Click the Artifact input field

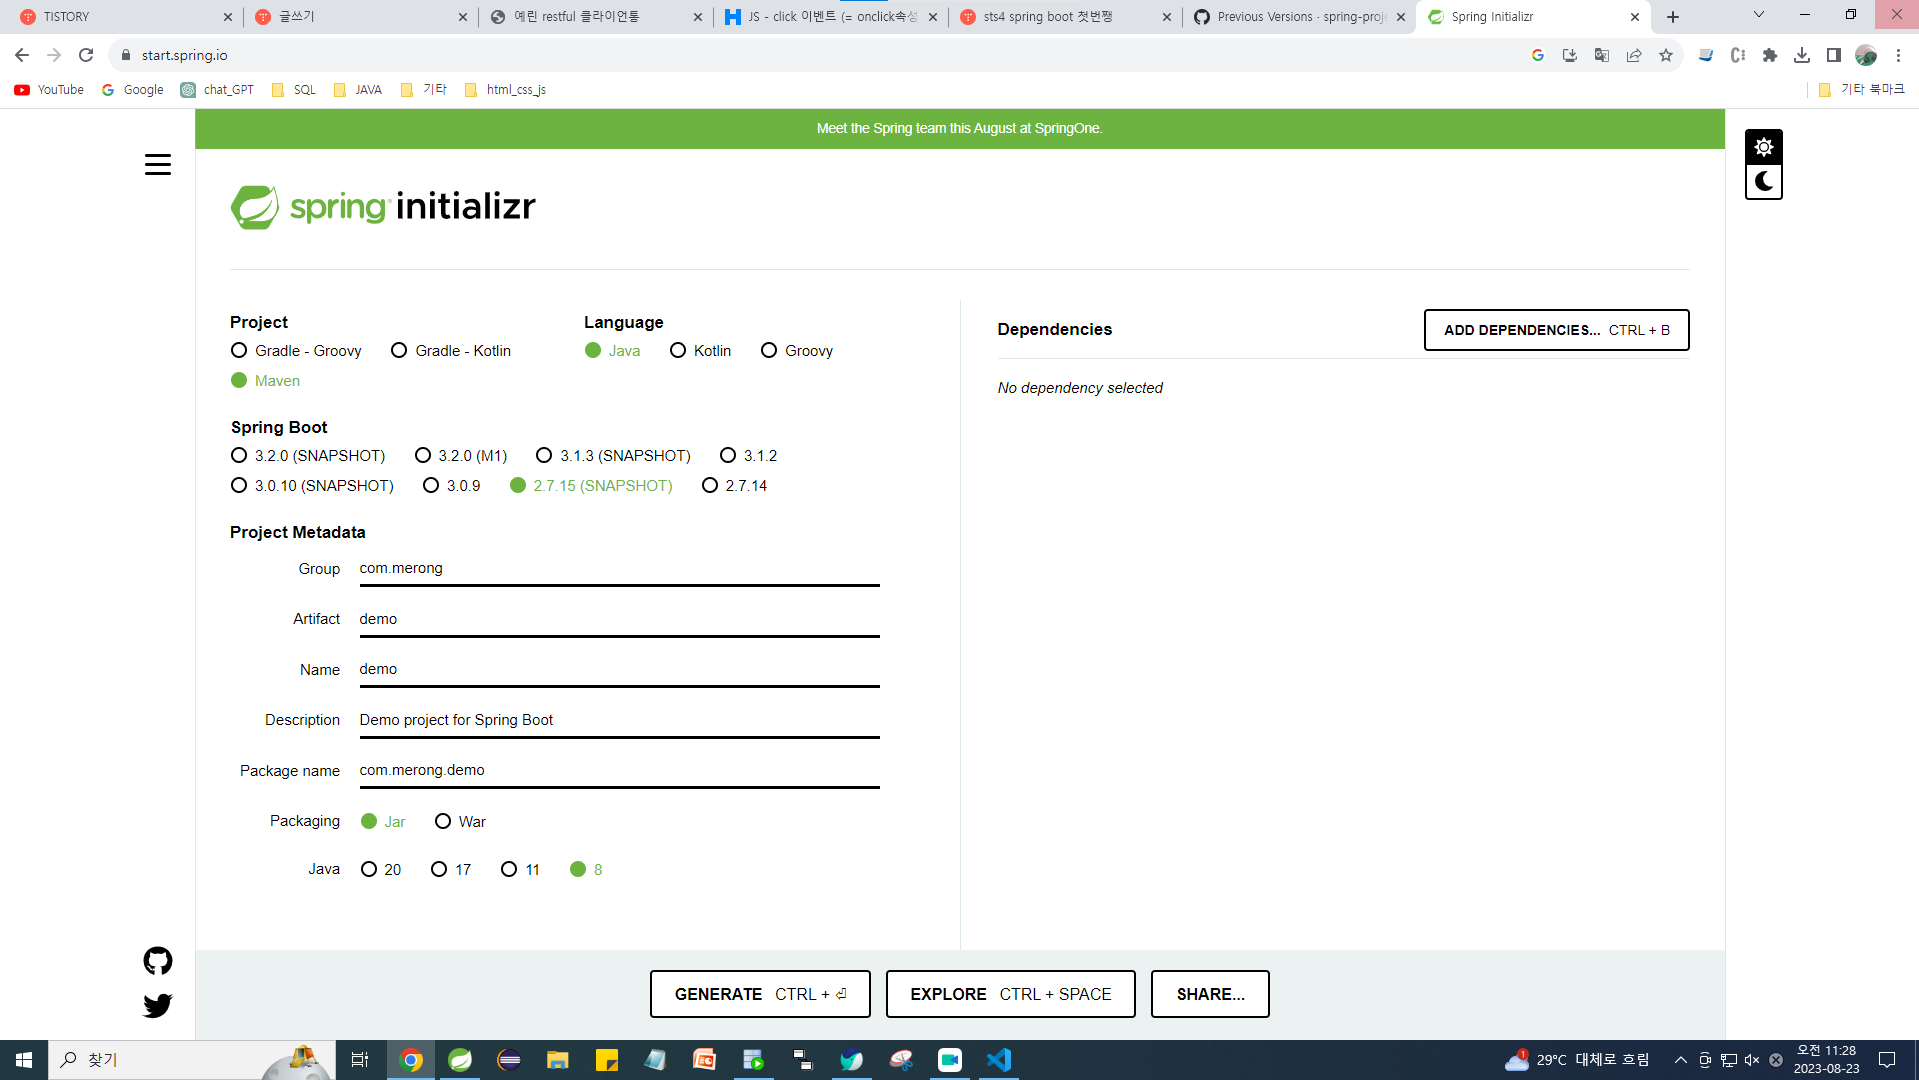coord(619,620)
